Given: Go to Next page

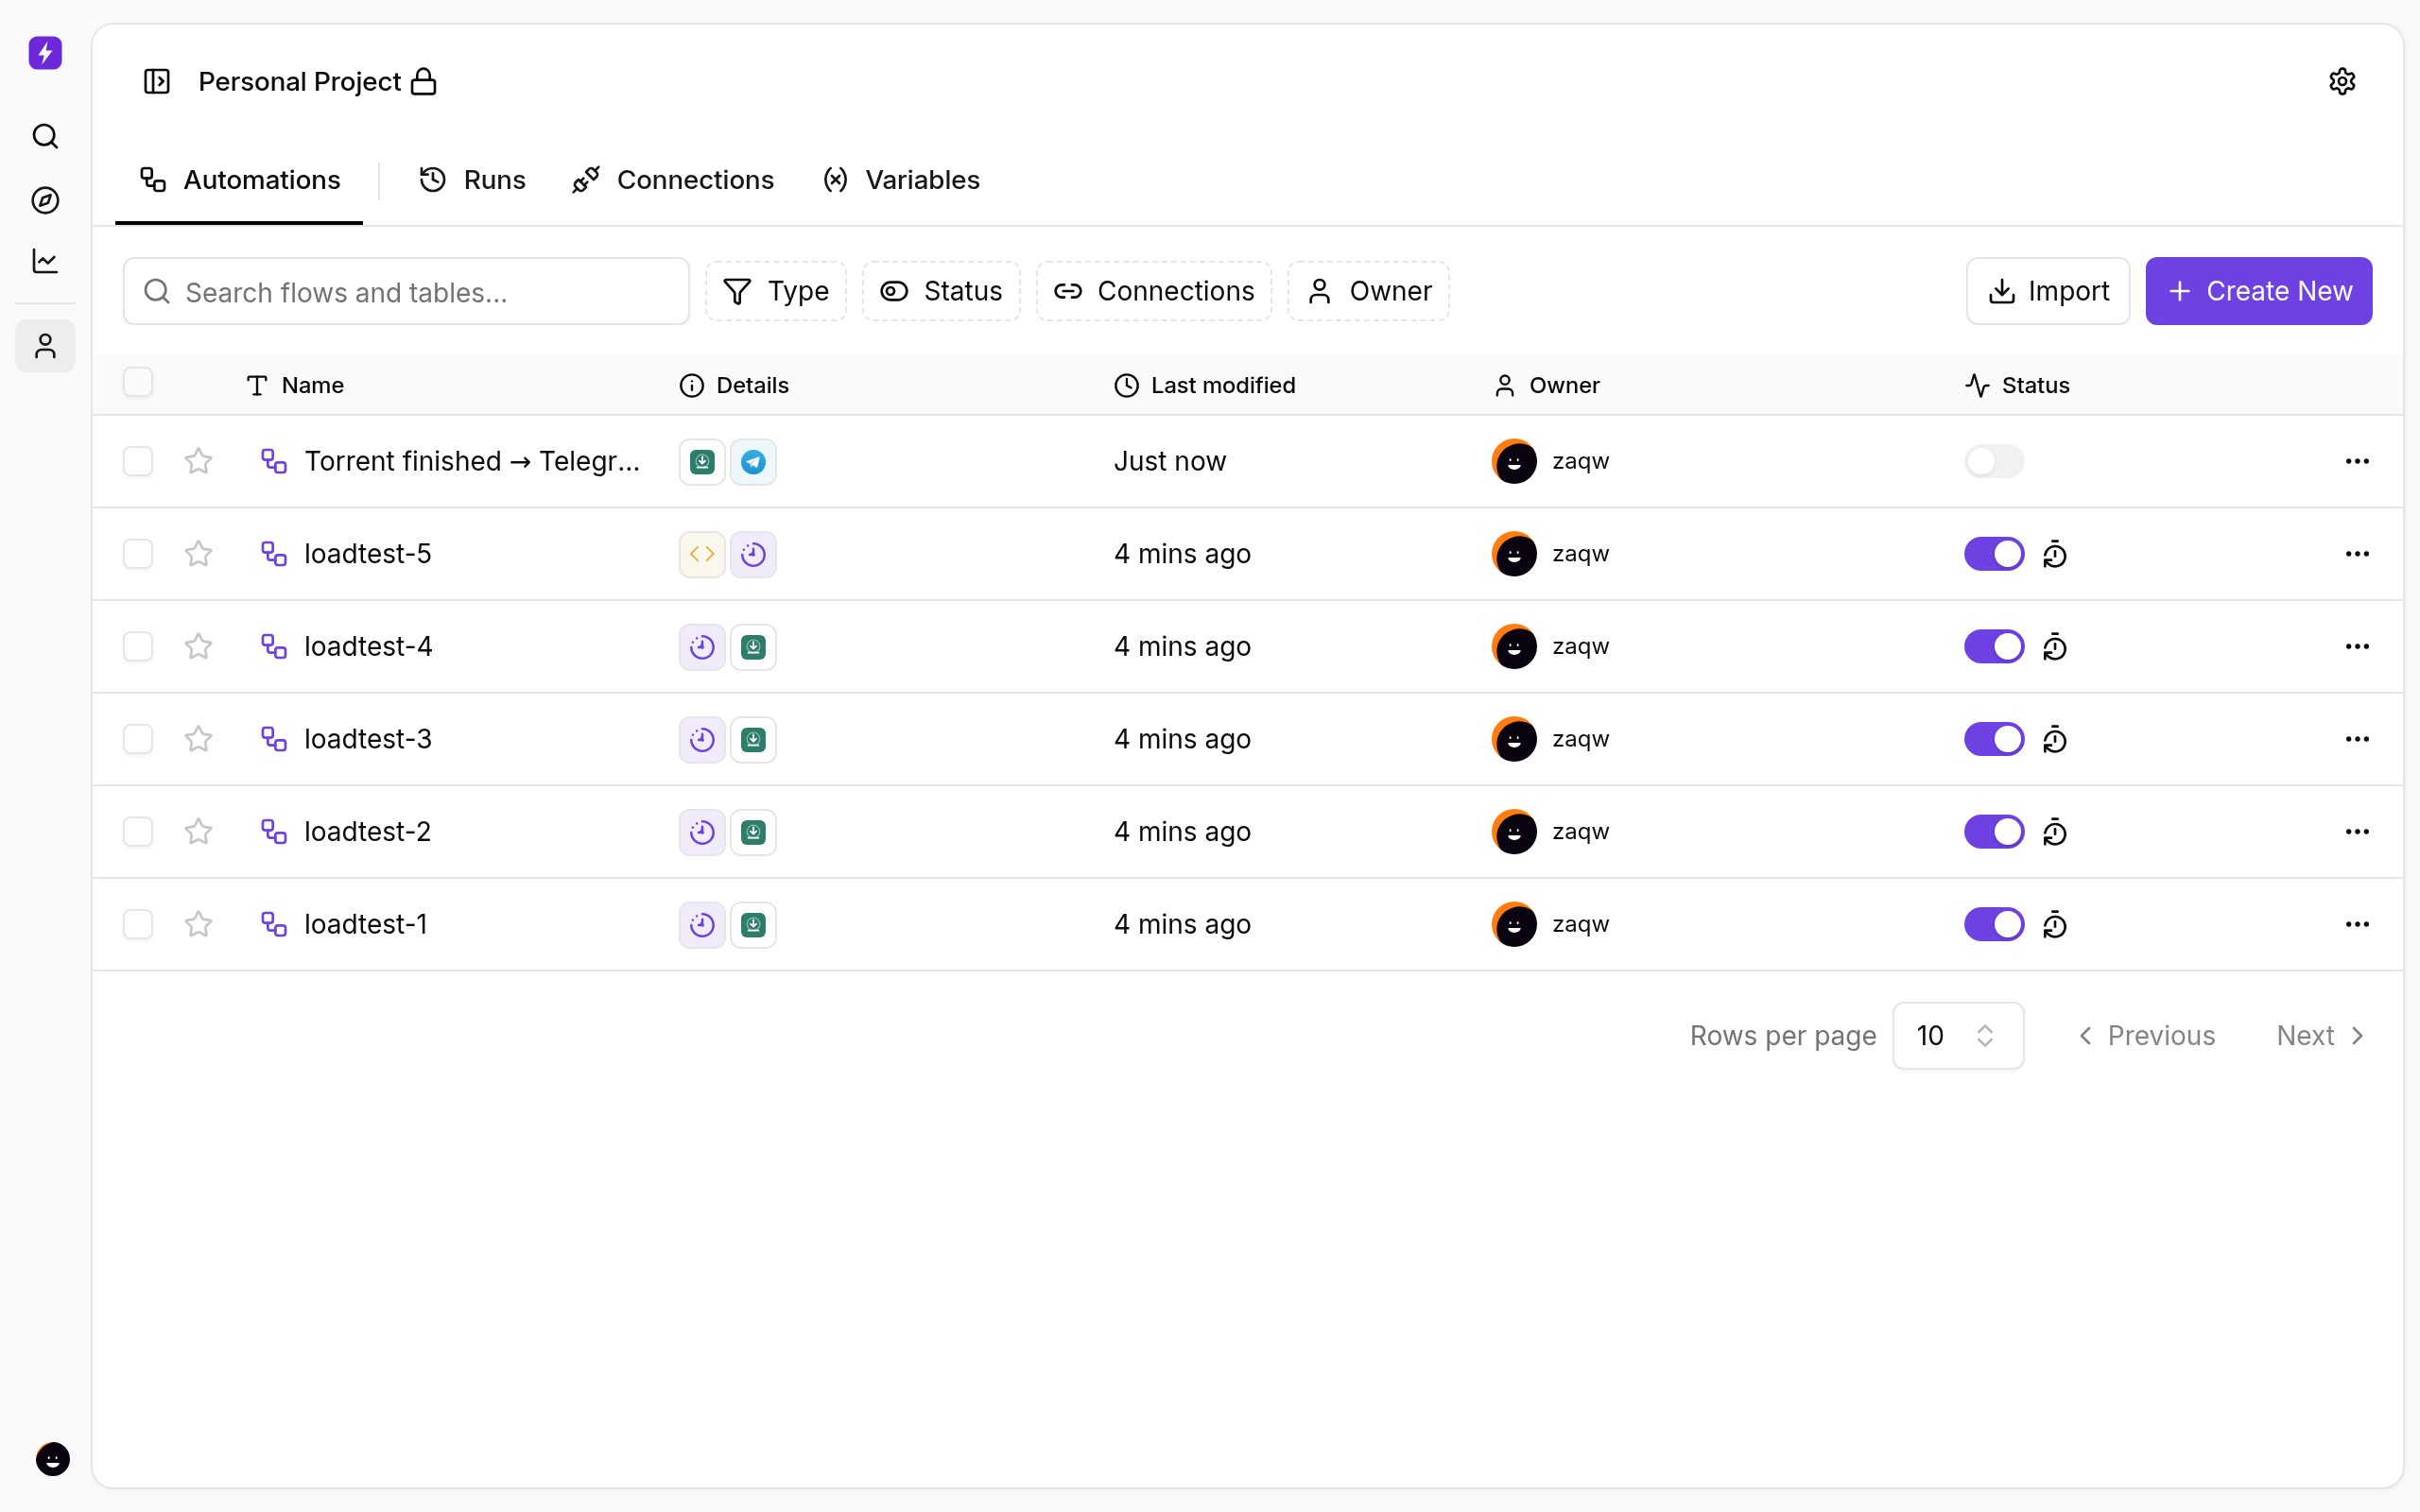Looking at the screenshot, I should (x=2321, y=1035).
